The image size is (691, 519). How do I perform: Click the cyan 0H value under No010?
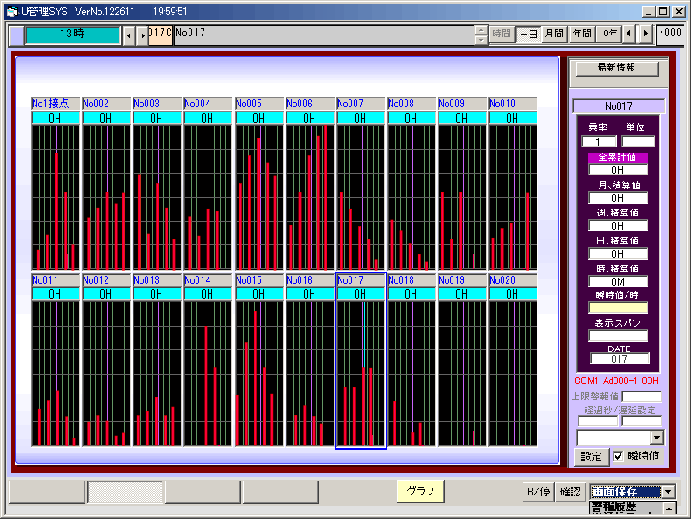click(x=513, y=118)
